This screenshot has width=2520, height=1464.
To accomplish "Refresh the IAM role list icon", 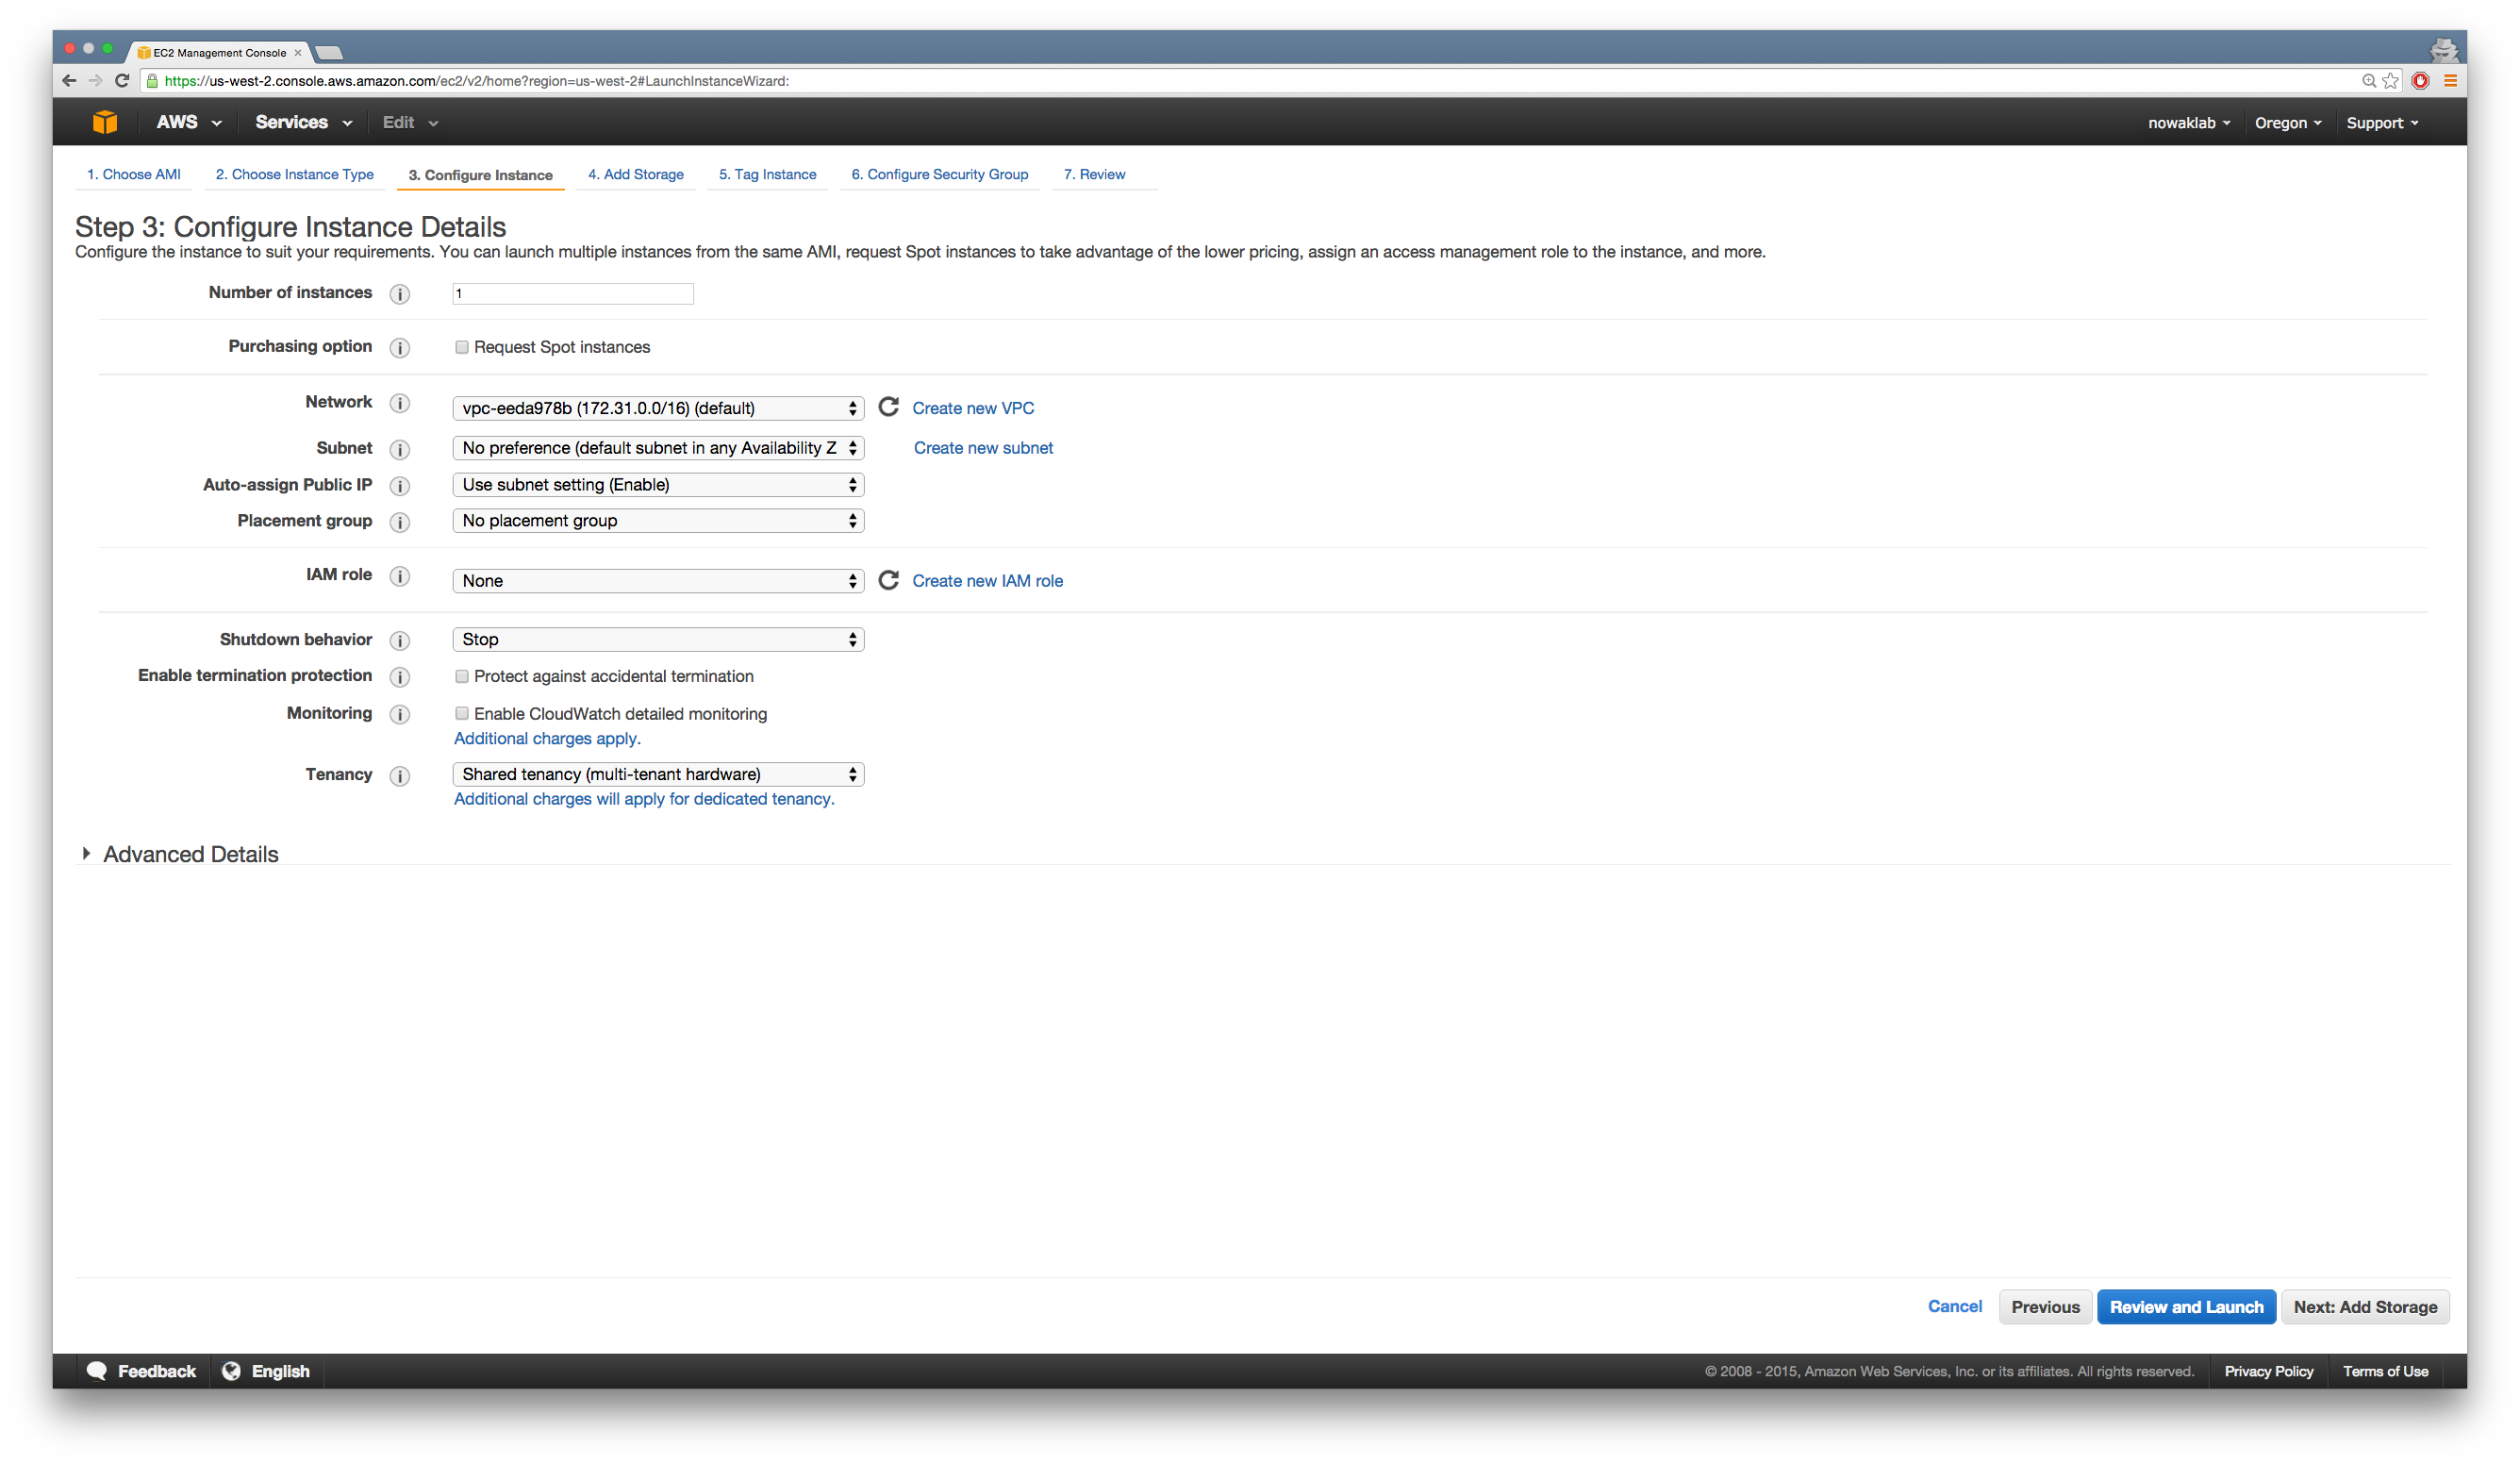I will click(888, 581).
